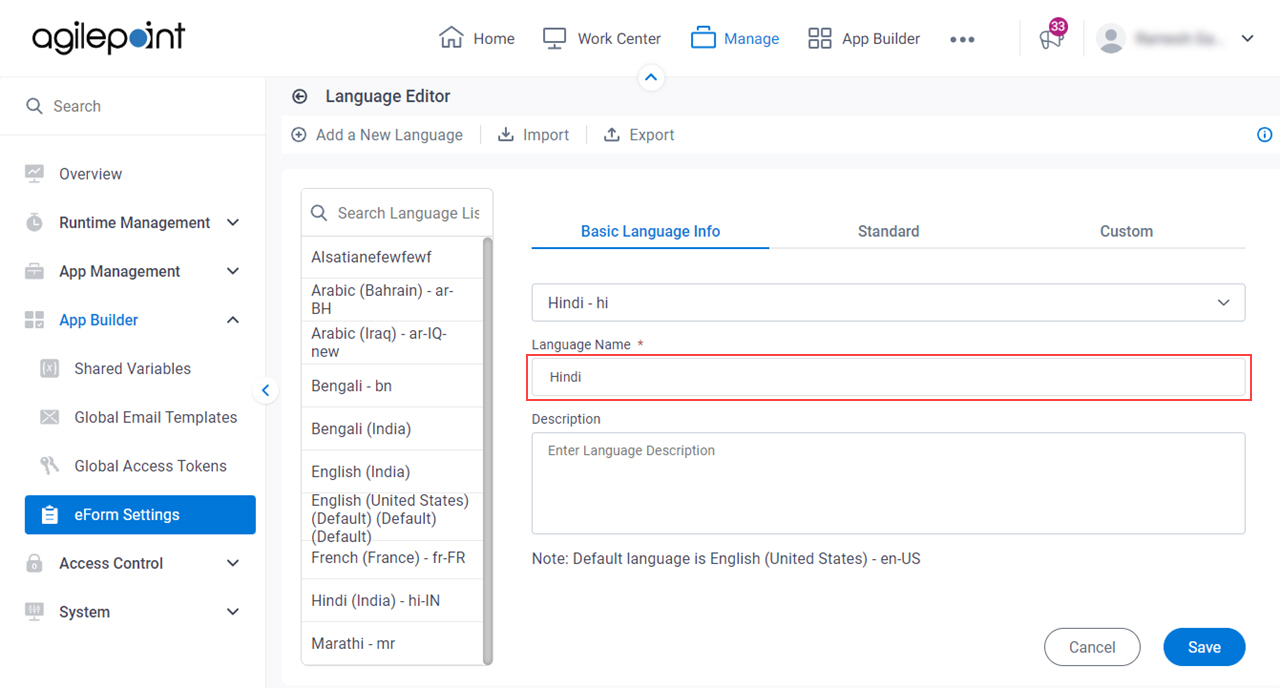Click the user avatar icon

click(x=1110, y=38)
